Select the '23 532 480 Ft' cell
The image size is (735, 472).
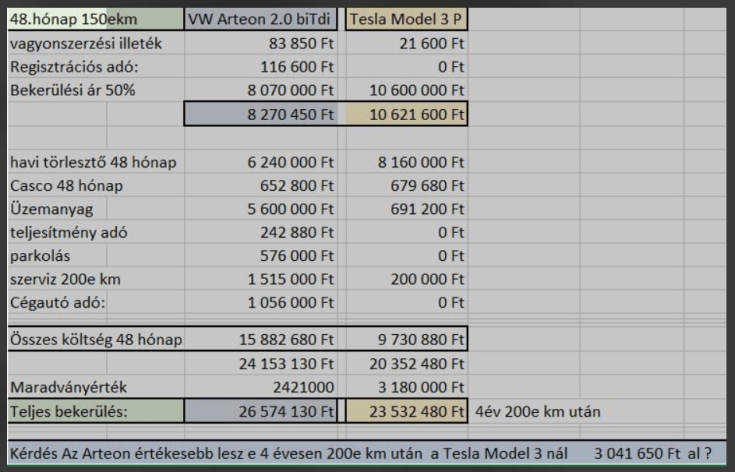tap(407, 412)
